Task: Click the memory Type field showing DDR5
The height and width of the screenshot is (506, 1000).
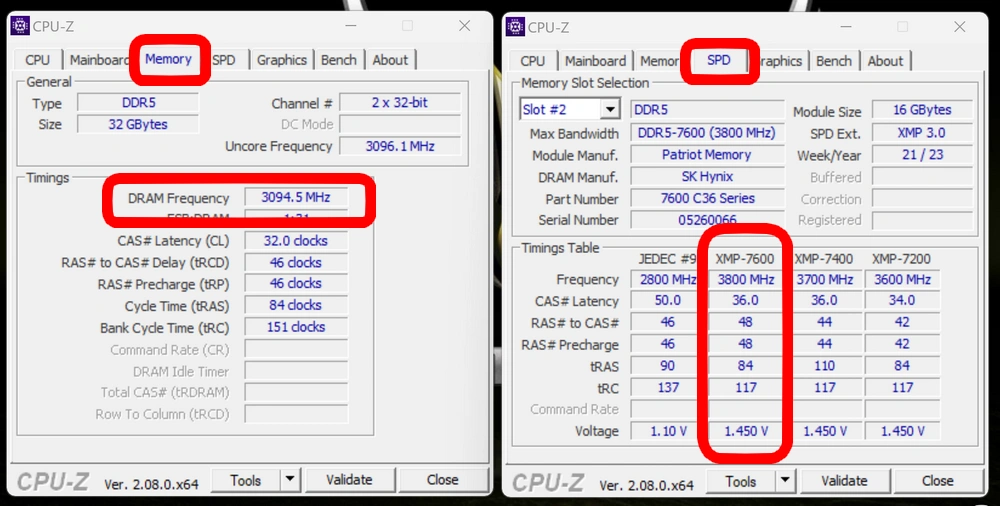Action: tap(138, 103)
